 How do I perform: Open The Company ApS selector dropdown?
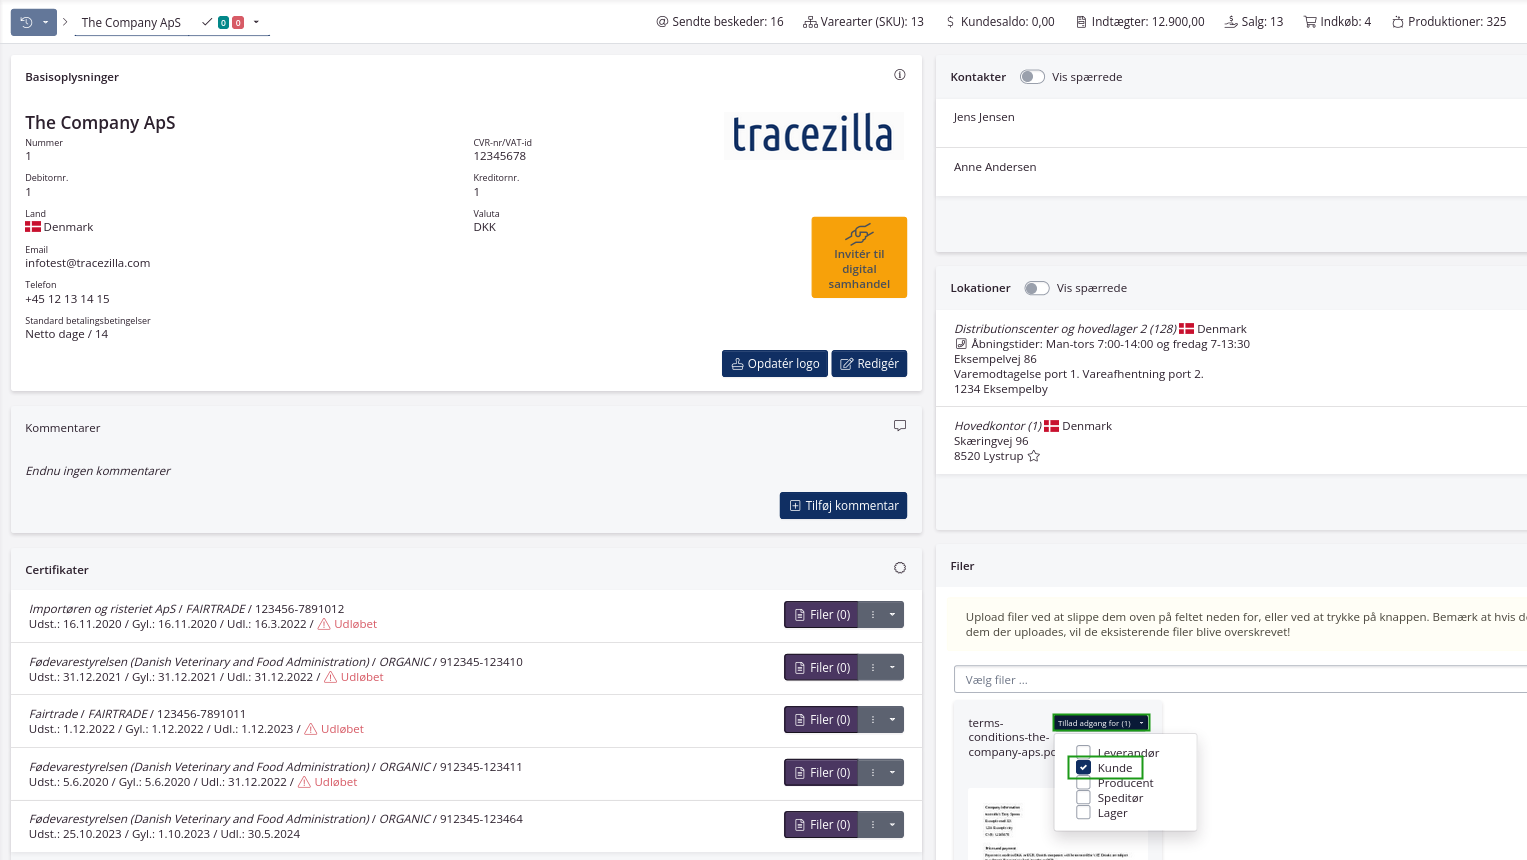[256, 22]
